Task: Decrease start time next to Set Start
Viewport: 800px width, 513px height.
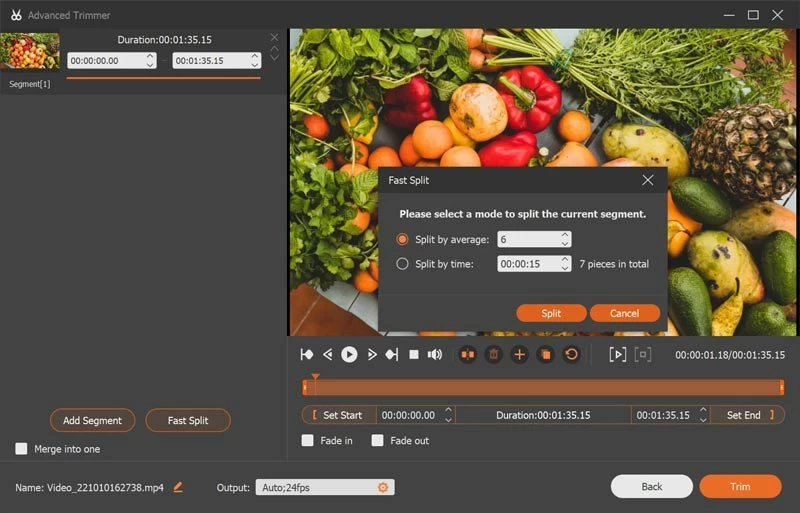Action: 448,420
